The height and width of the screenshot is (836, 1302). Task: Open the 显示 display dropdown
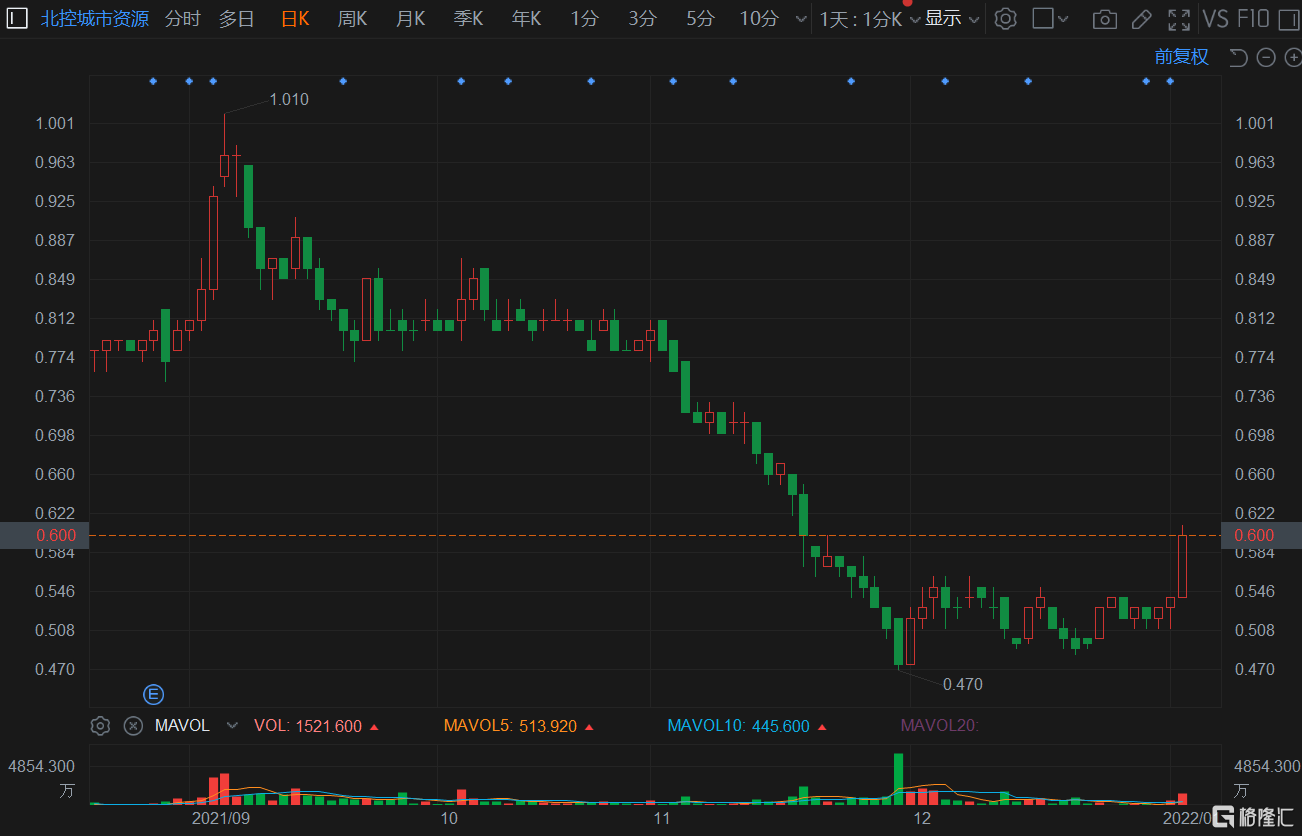(952, 19)
